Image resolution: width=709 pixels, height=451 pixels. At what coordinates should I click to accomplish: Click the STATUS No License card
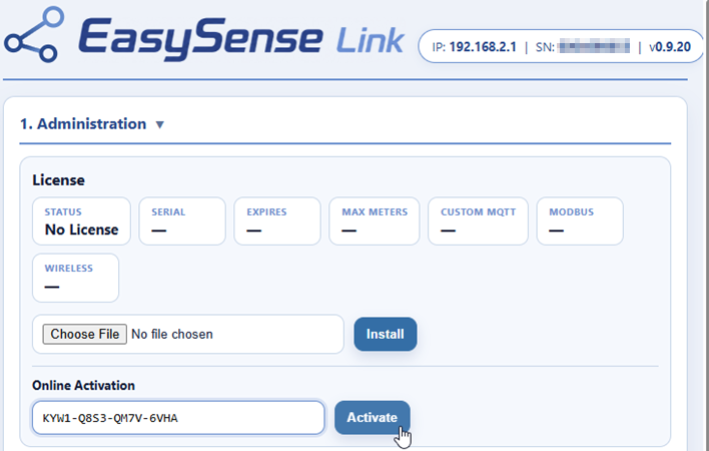click(81, 221)
